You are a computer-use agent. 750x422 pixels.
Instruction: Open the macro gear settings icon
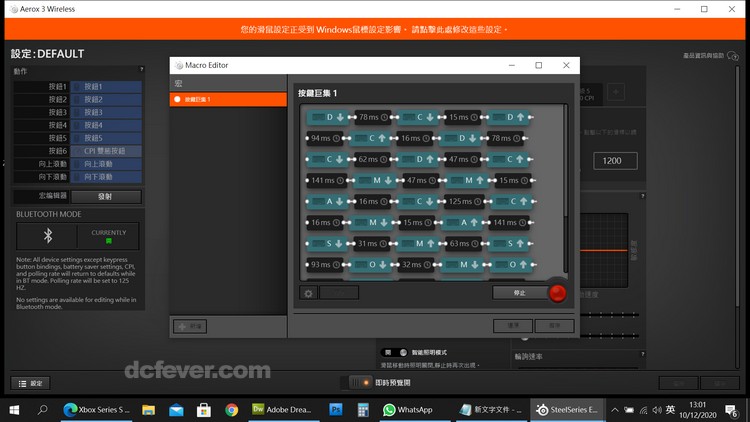pyautogui.click(x=309, y=293)
